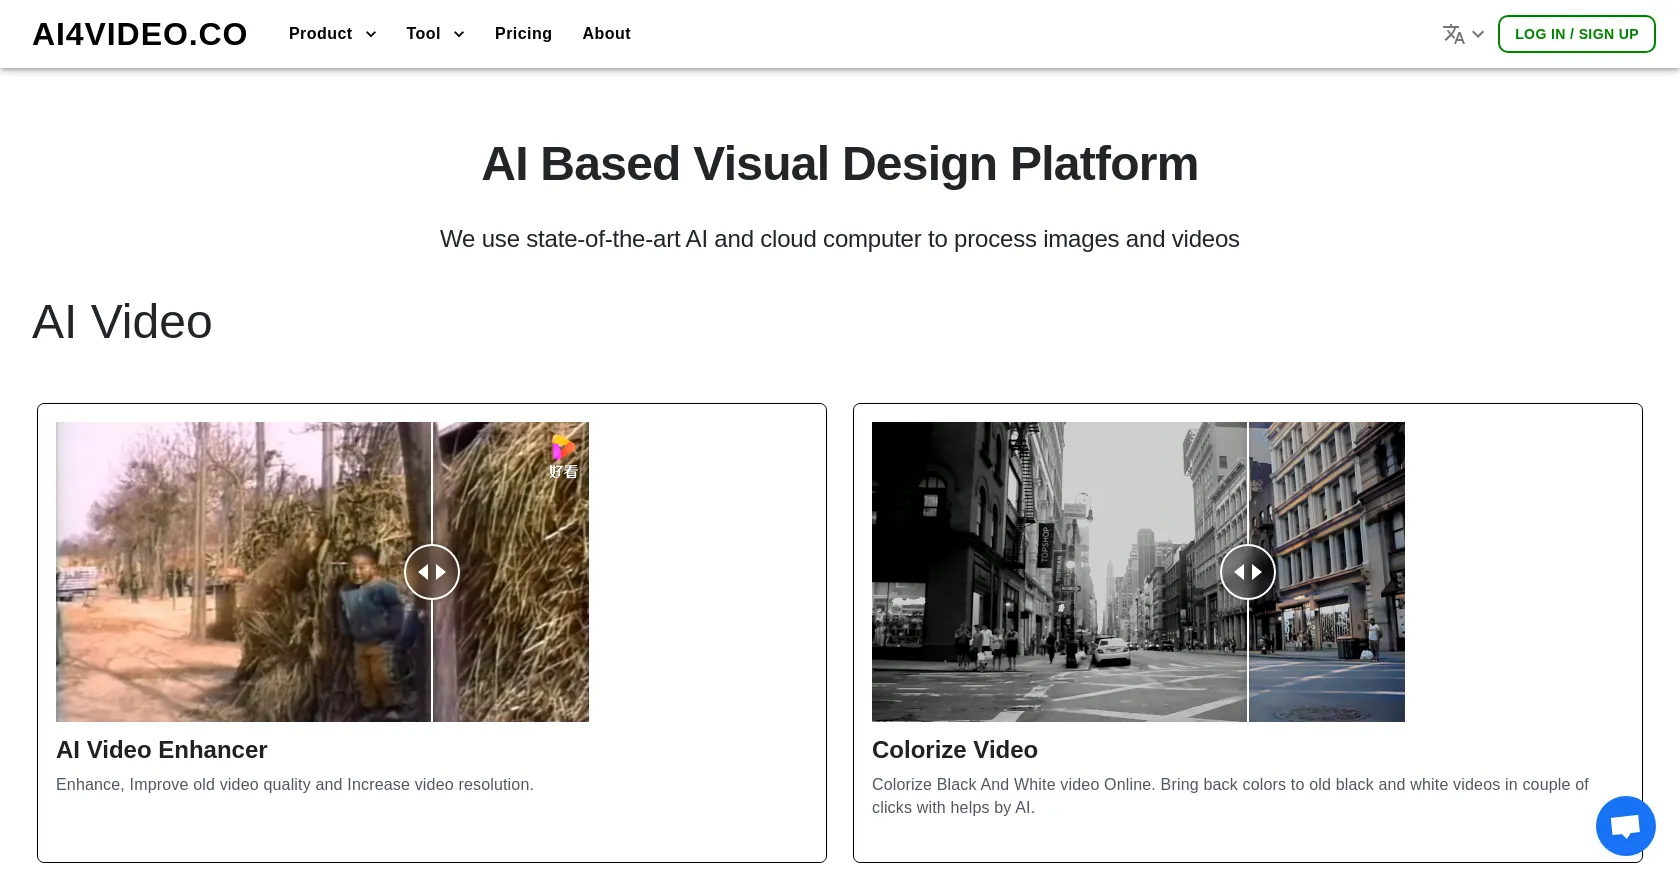Open the About page
The image size is (1680, 876).
(x=606, y=34)
